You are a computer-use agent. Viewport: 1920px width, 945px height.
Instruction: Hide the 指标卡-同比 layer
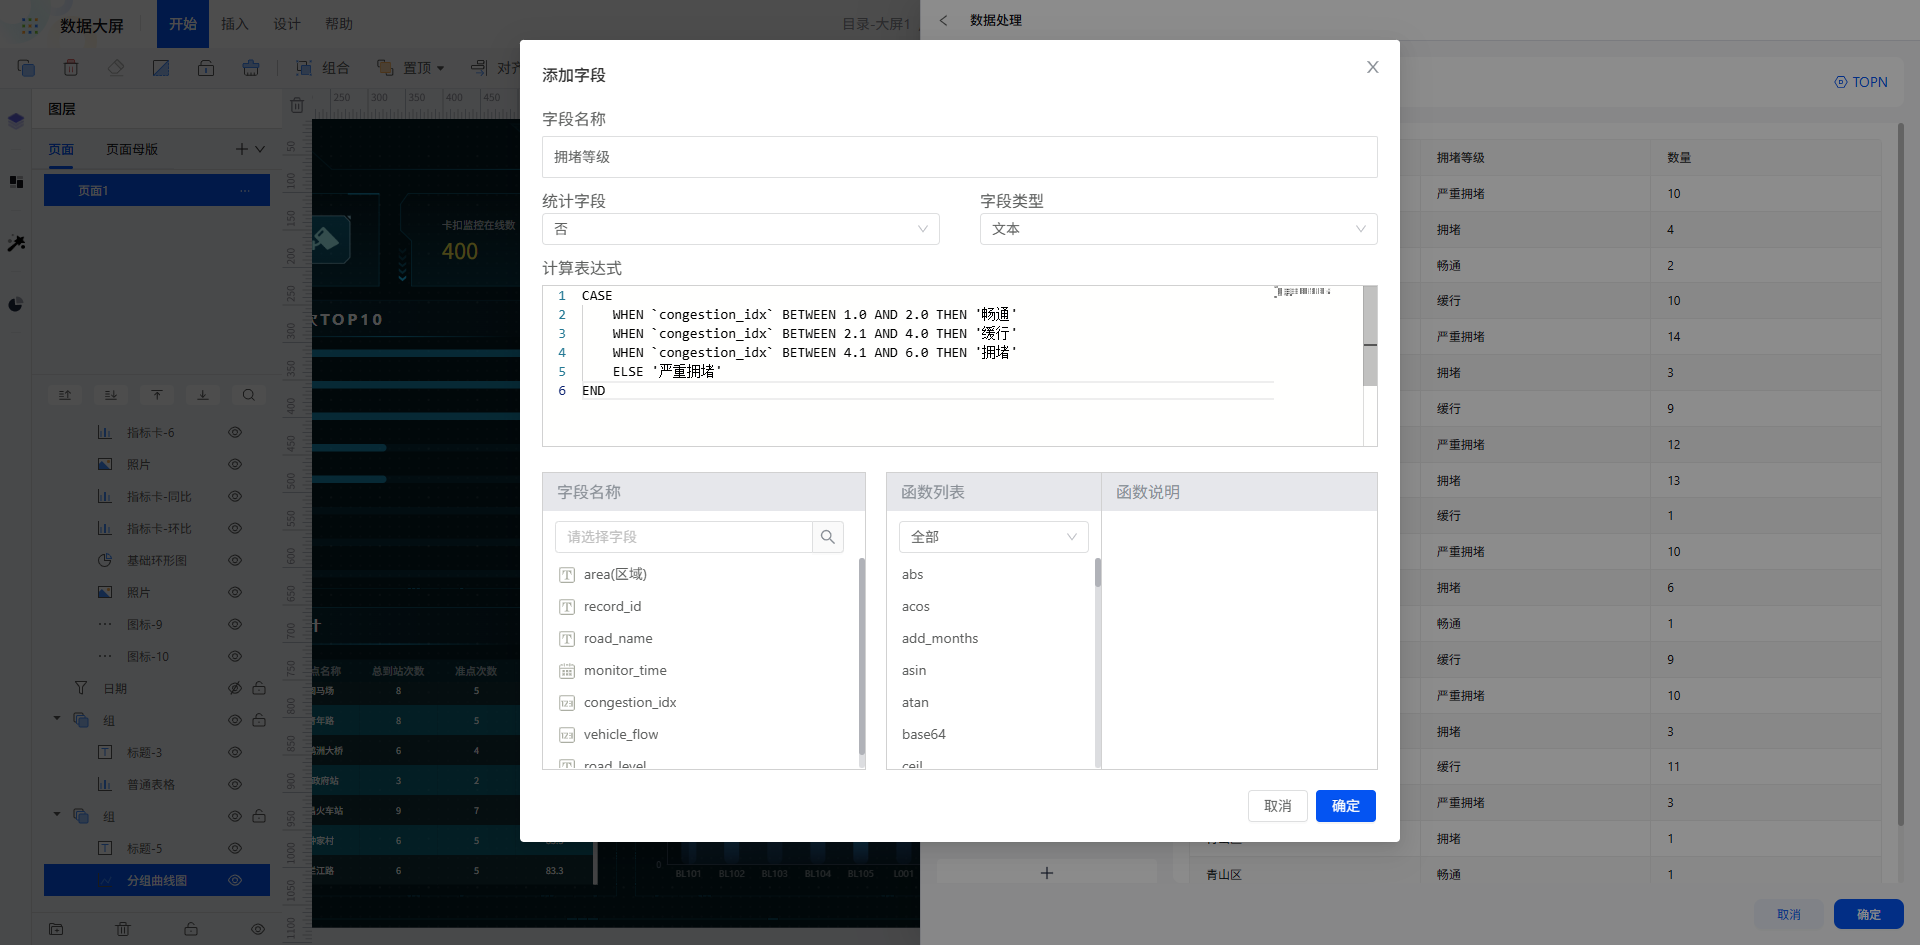[x=235, y=496]
